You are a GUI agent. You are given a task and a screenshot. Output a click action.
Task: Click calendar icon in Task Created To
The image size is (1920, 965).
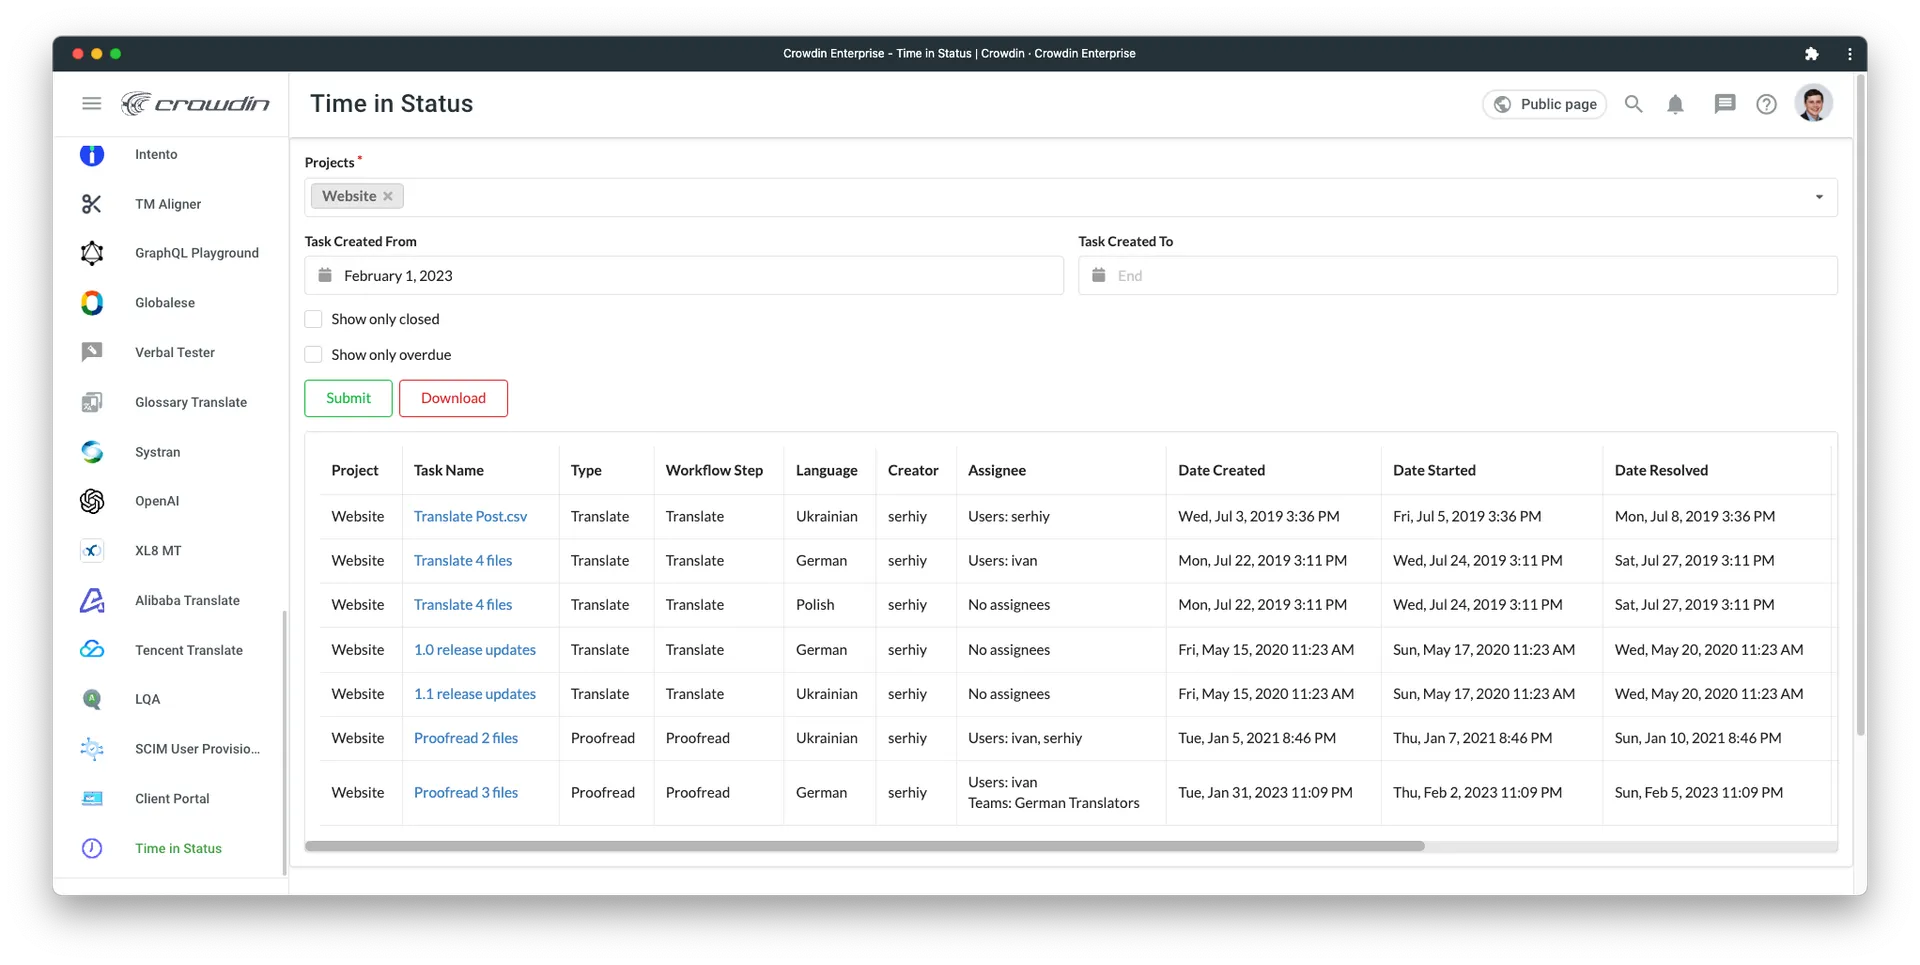click(x=1098, y=275)
